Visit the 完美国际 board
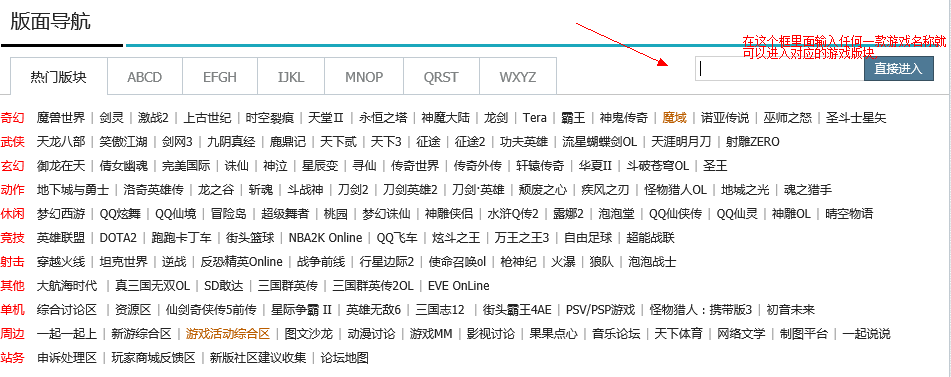 (x=186, y=165)
